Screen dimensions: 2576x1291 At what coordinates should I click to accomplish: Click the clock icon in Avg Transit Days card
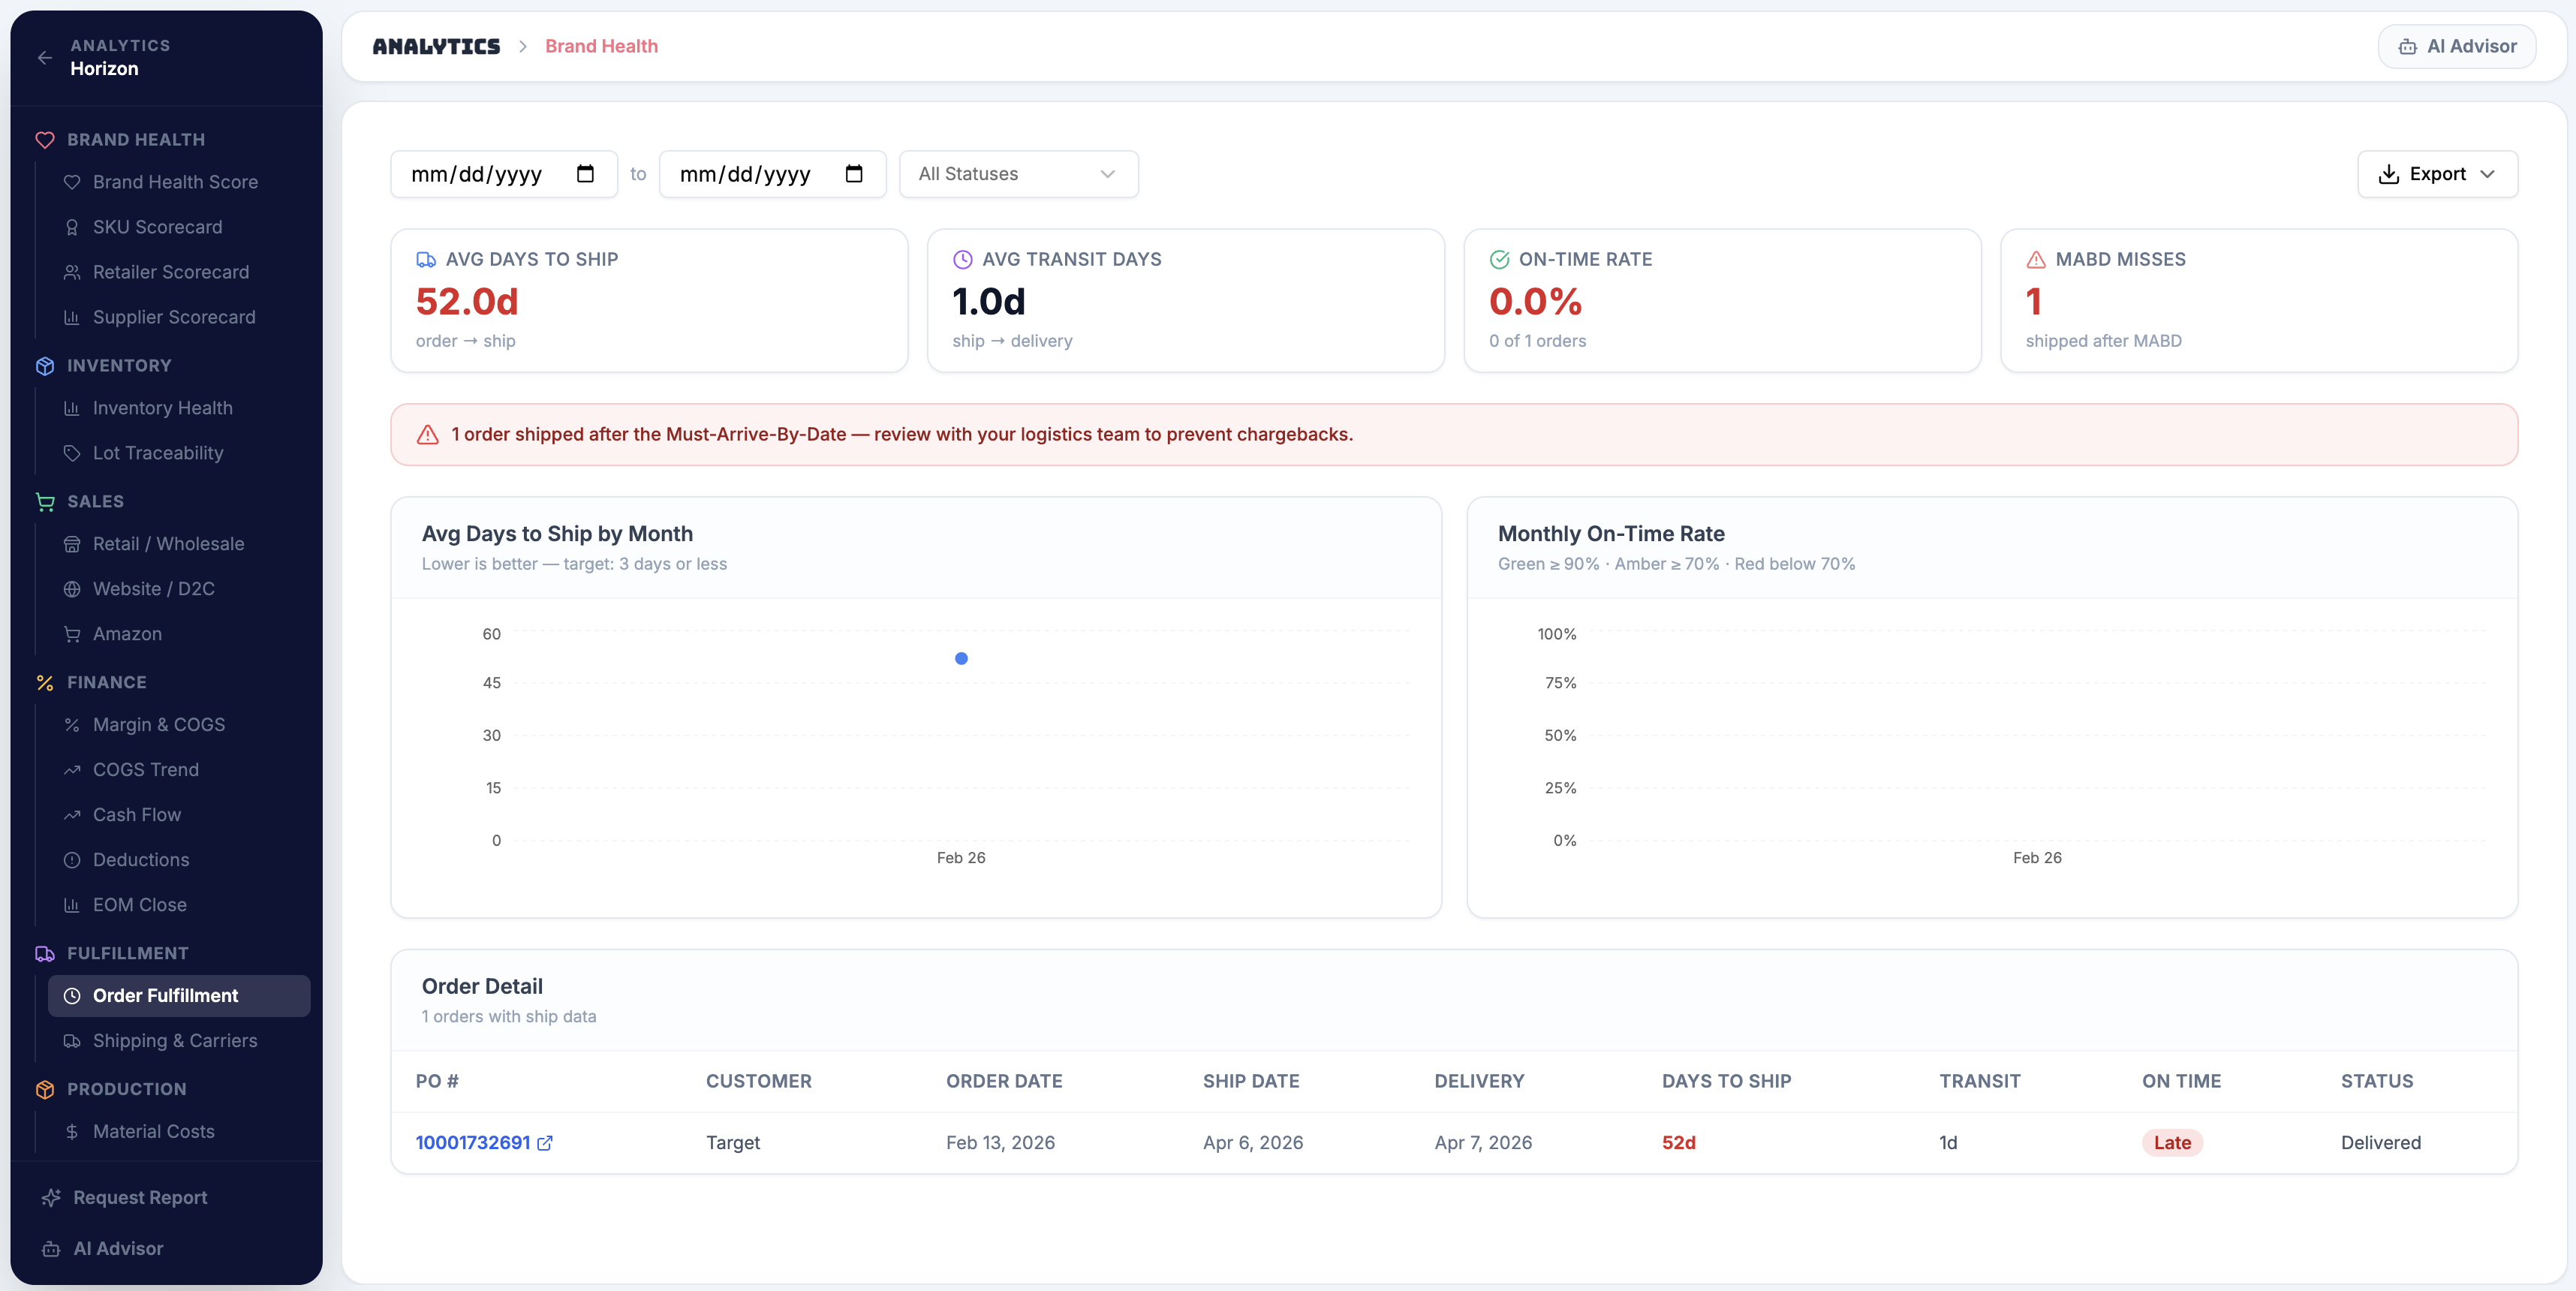pos(963,260)
